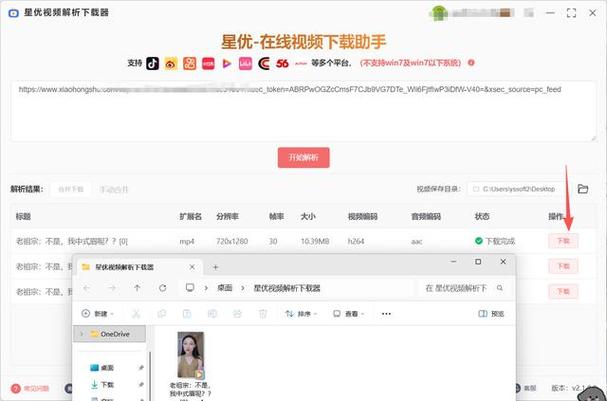Click the 开始解析 start parsing button
The width and height of the screenshot is (607, 401).
(303, 157)
